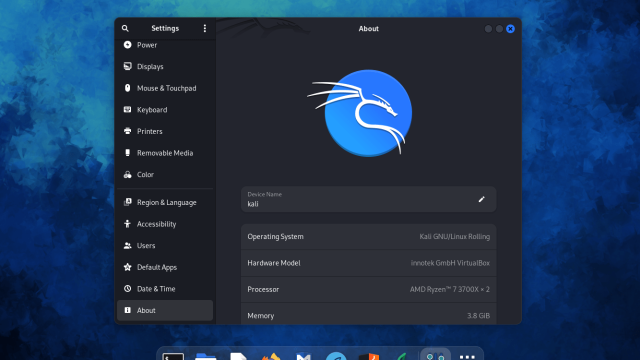Select the About sidebar entry
640x360 pixels.
tap(165, 311)
